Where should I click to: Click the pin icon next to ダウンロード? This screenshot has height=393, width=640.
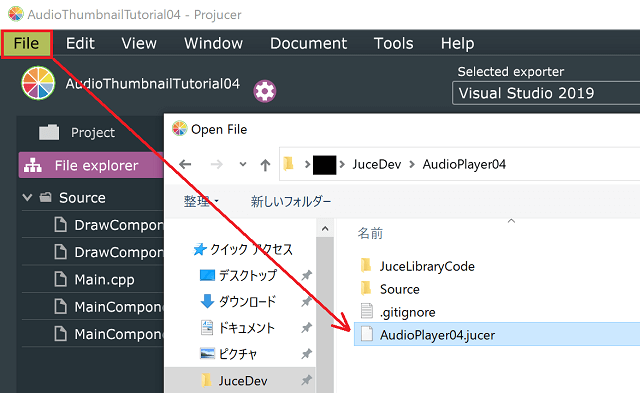tap(306, 302)
